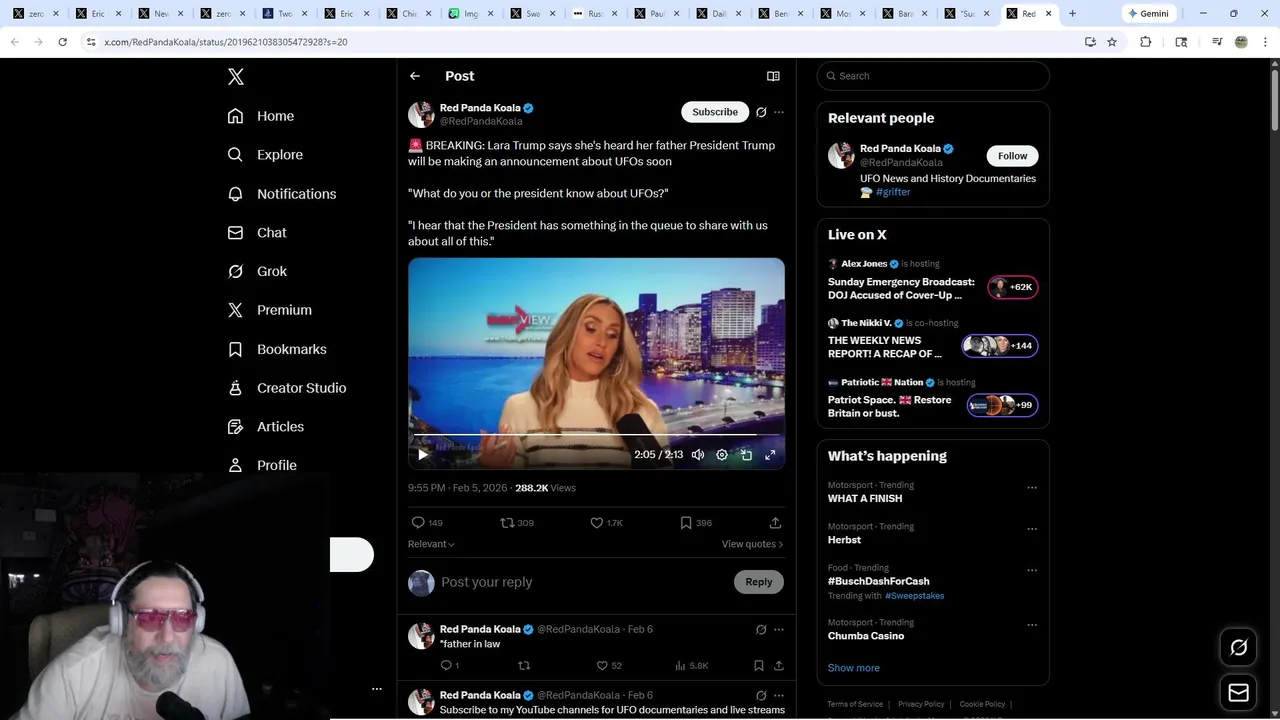Screen dimensions: 1280x720
Task: Open Gemini button in browser
Action: (1148, 14)
